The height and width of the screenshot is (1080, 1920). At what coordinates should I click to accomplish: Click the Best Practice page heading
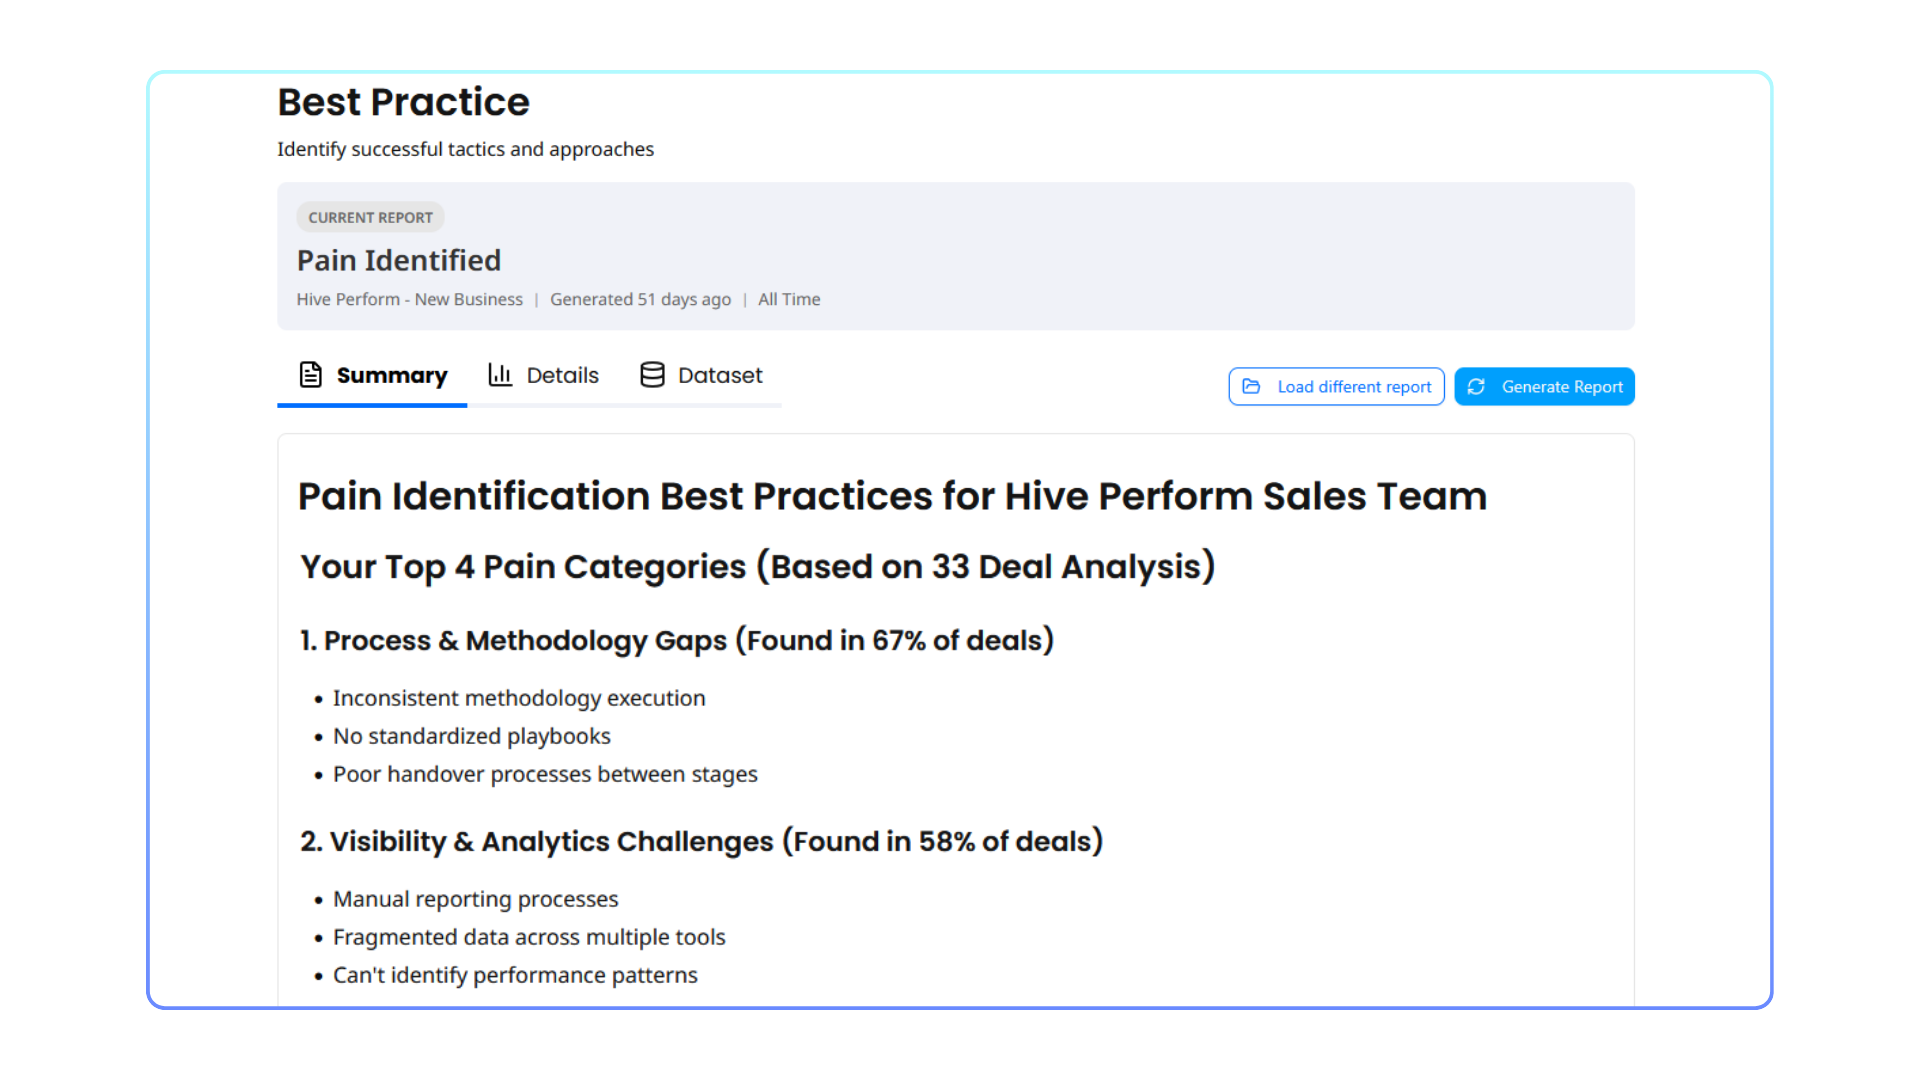tap(403, 102)
